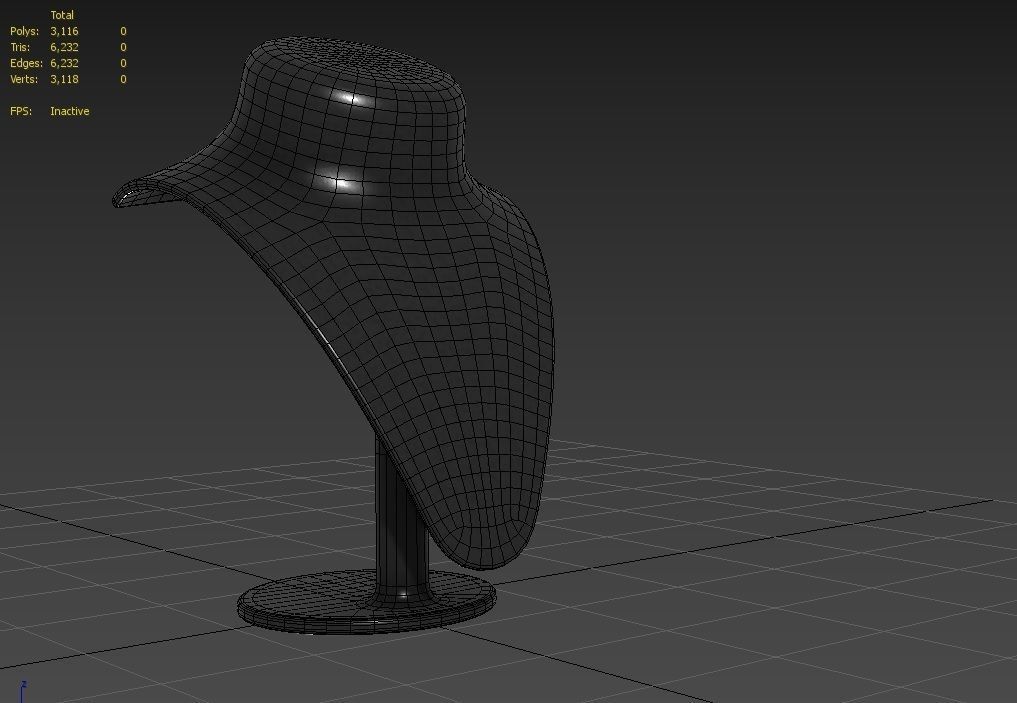Image resolution: width=1017 pixels, height=703 pixels.
Task: Select the Tris total value 6,232
Action: click(x=64, y=47)
